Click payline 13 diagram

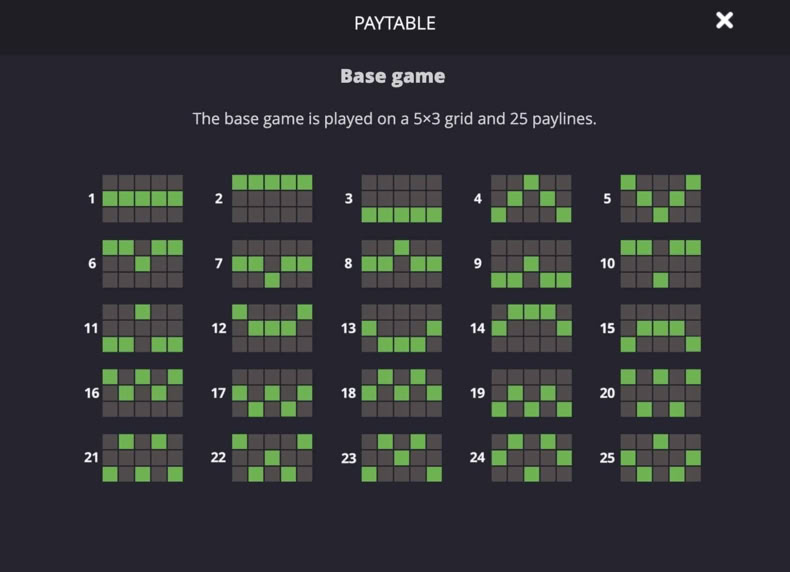coord(402,328)
